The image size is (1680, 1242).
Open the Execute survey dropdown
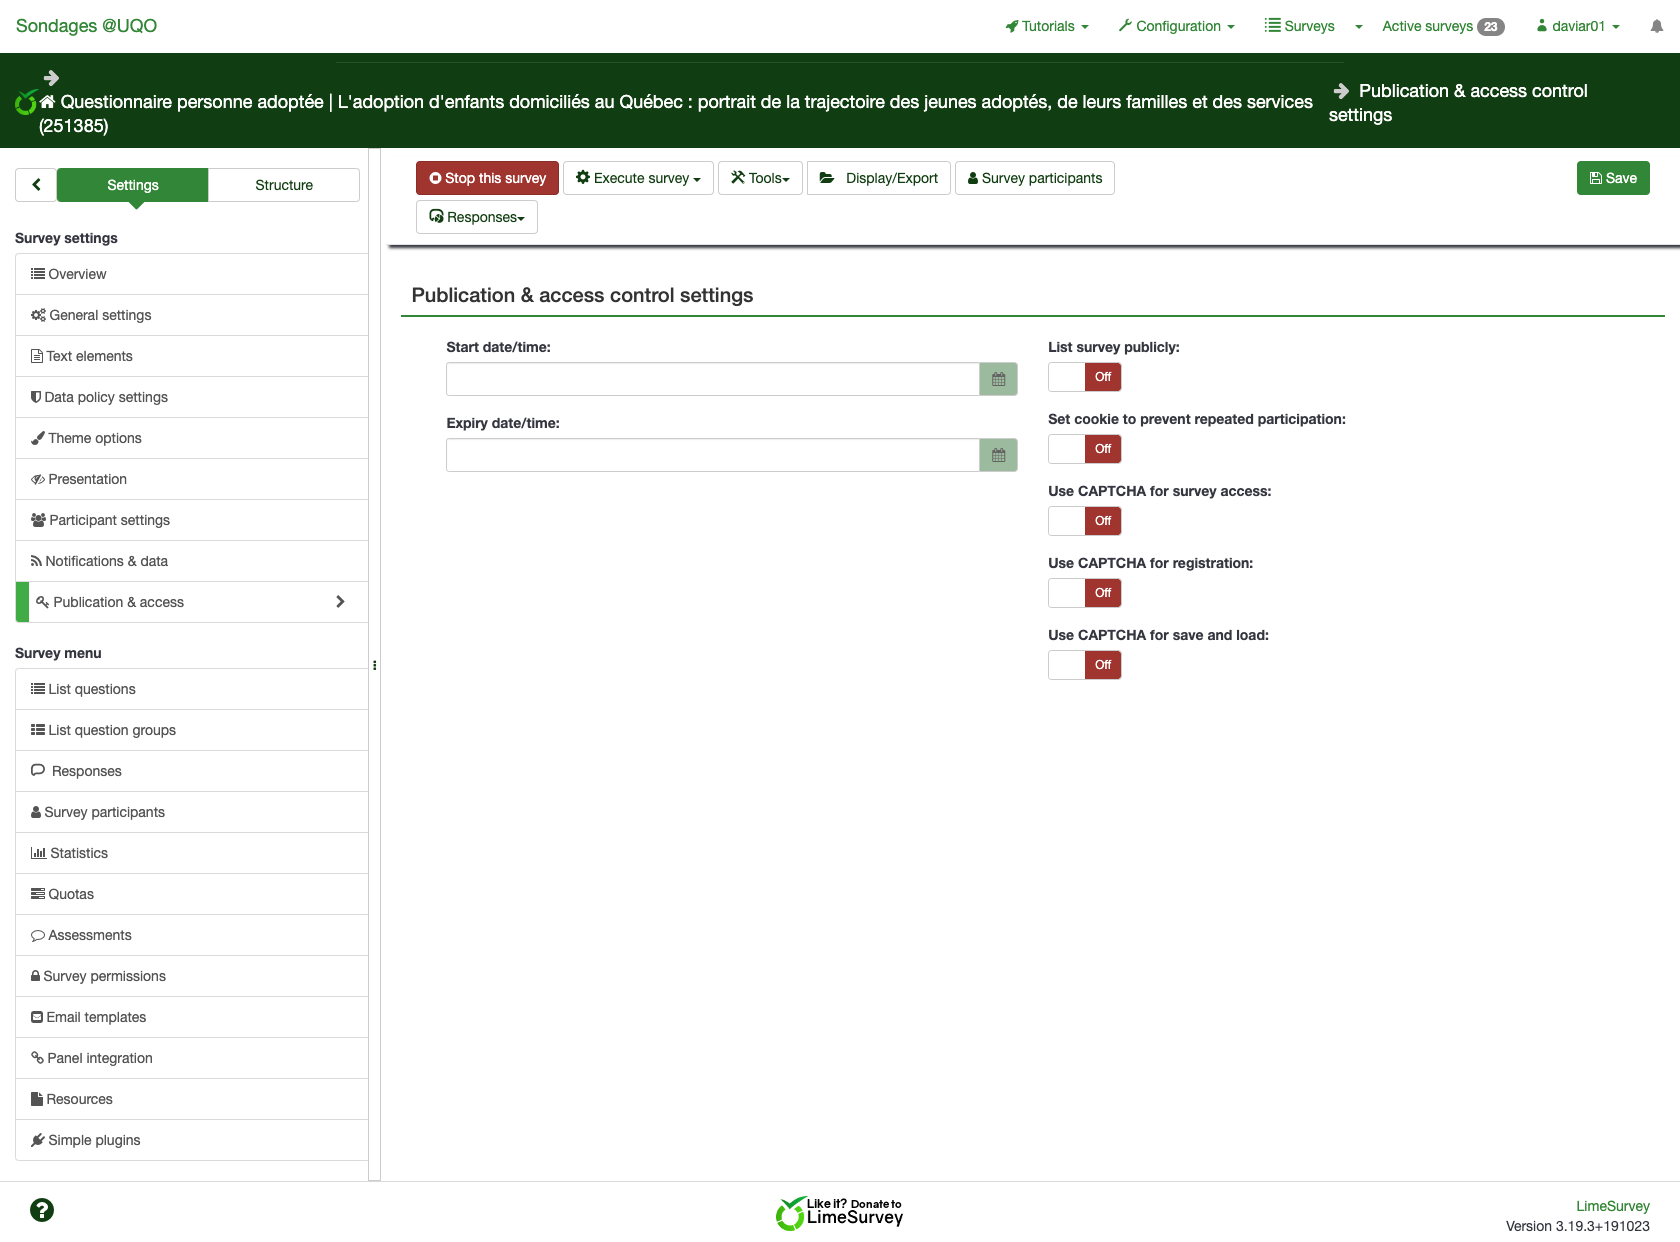tap(638, 178)
